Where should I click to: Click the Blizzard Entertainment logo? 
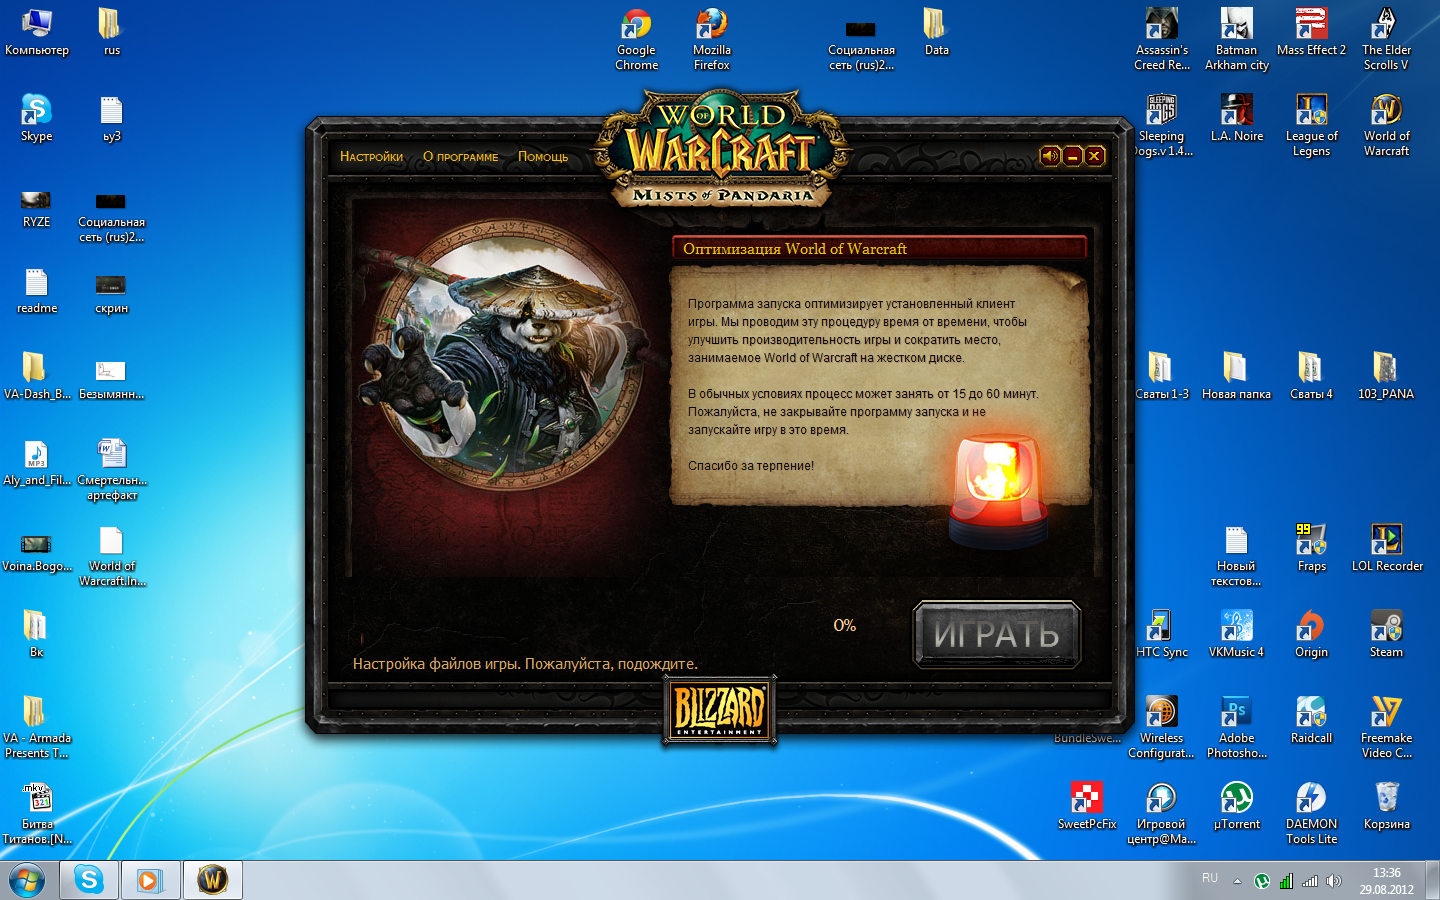pos(720,710)
